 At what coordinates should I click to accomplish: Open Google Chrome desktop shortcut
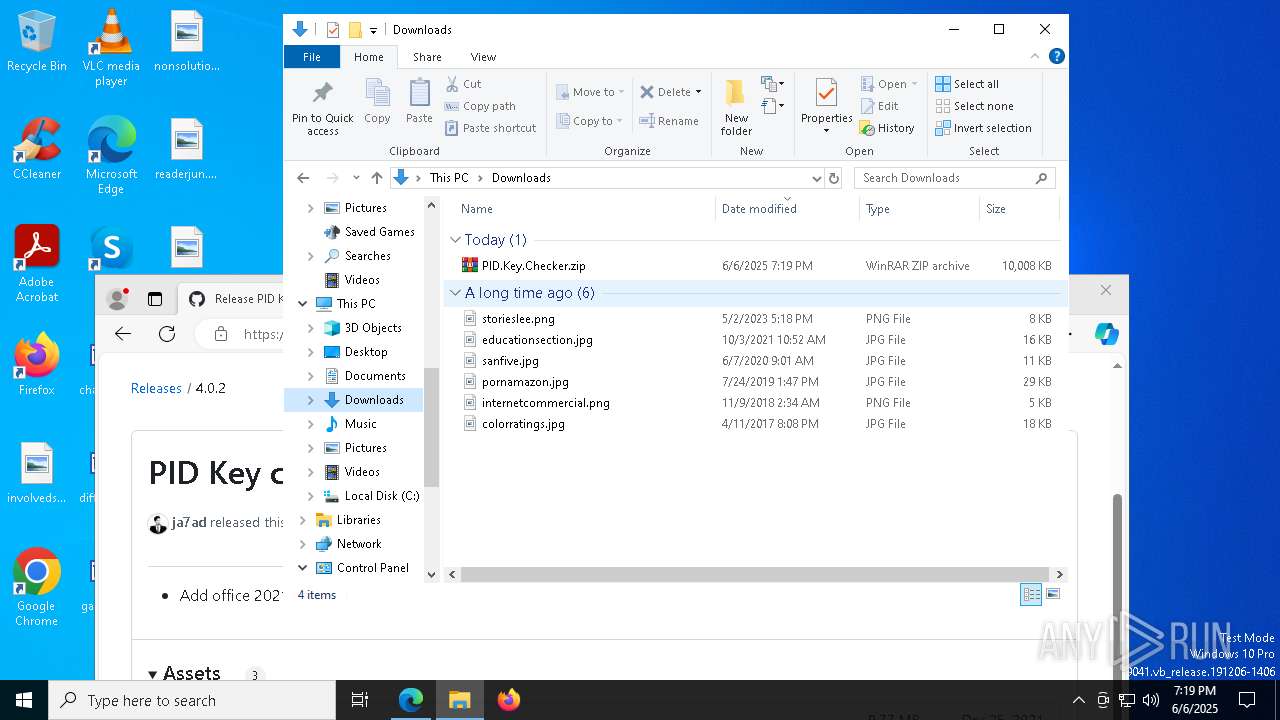(36, 587)
